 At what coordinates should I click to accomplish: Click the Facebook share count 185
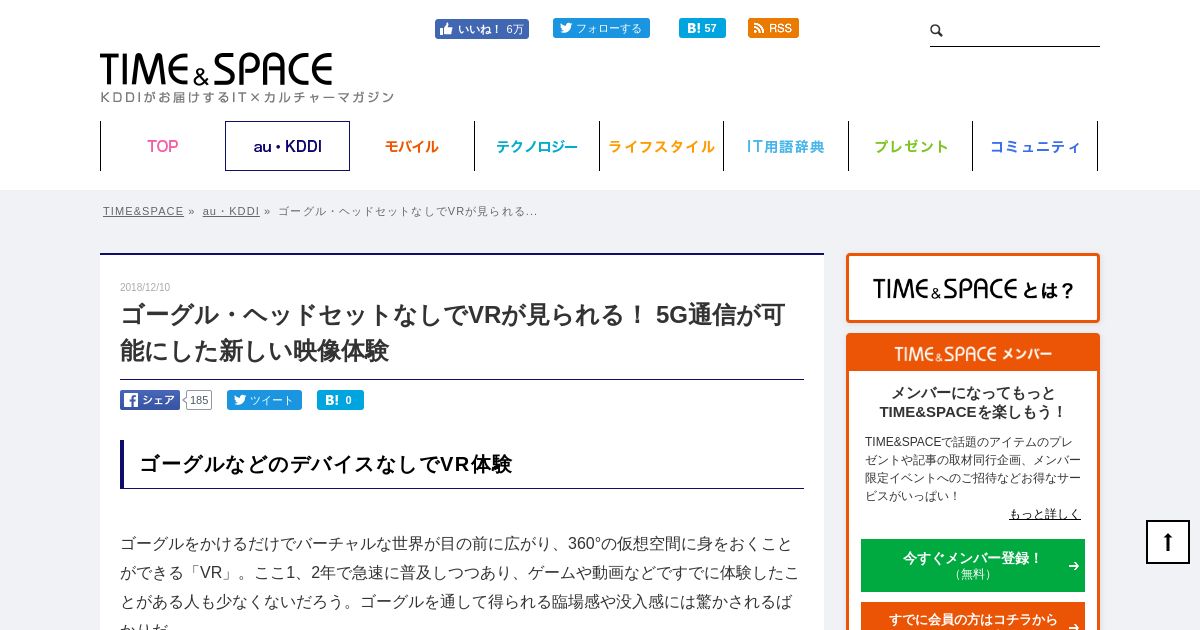(x=199, y=400)
